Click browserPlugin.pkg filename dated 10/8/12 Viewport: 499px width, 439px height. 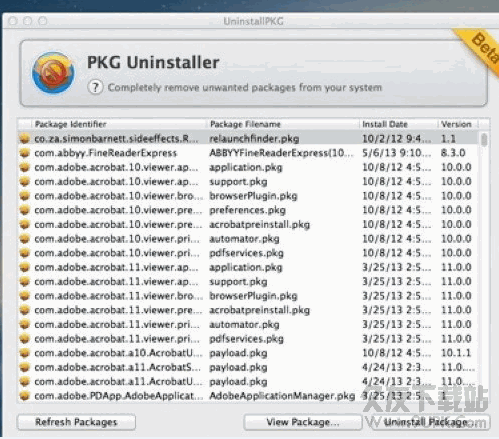coord(253,196)
